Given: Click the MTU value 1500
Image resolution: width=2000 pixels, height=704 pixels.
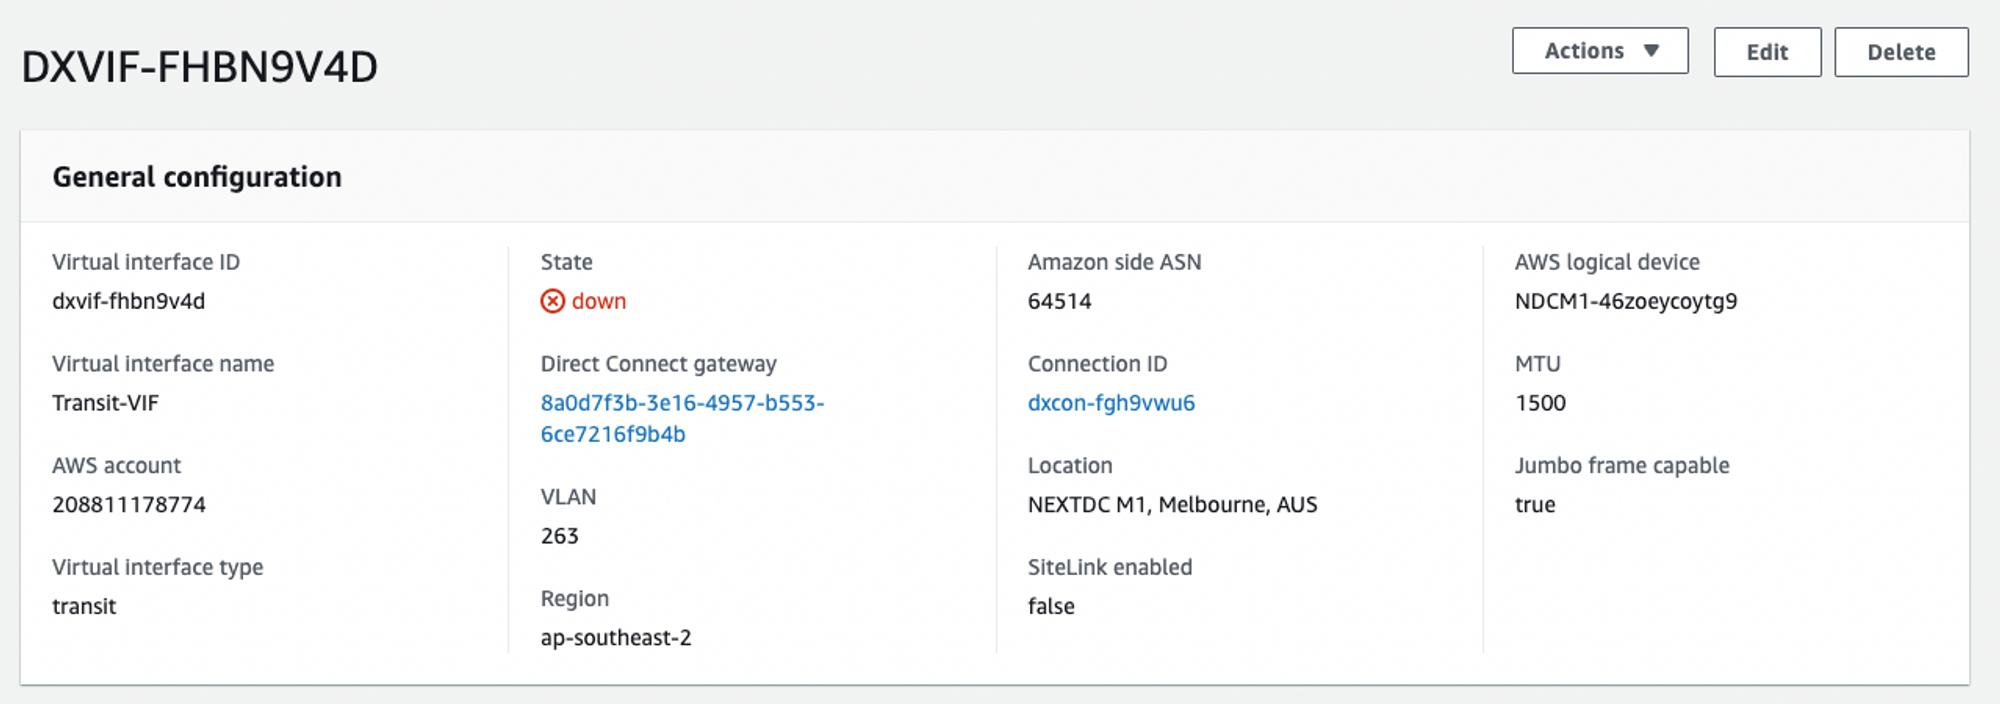Looking at the screenshot, I should pyautogui.click(x=1540, y=403).
